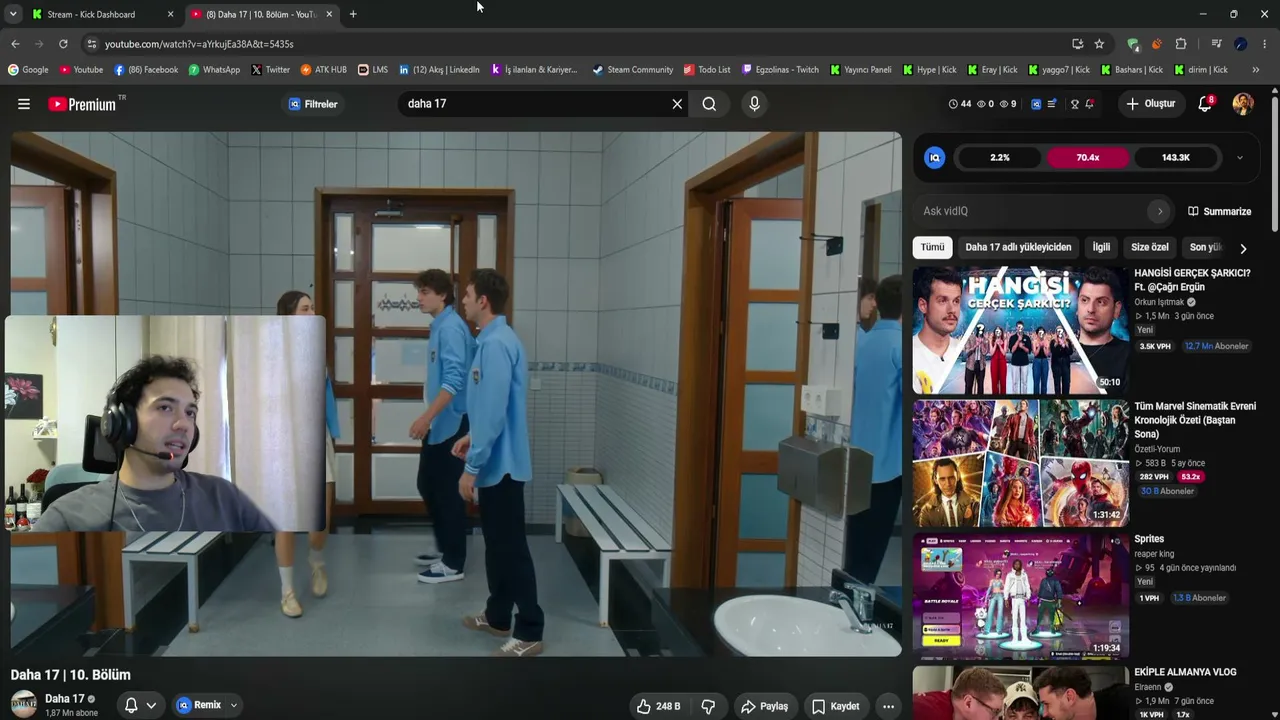The image size is (1280, 720).
Task: Open YouTube notifications bell
Action: click(1206, 104)
